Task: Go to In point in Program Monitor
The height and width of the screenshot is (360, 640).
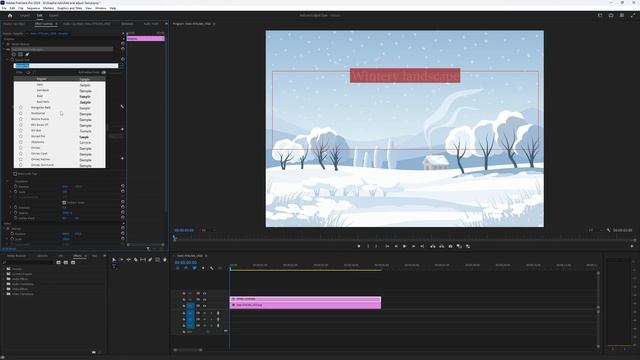Action: coord(387,246)
